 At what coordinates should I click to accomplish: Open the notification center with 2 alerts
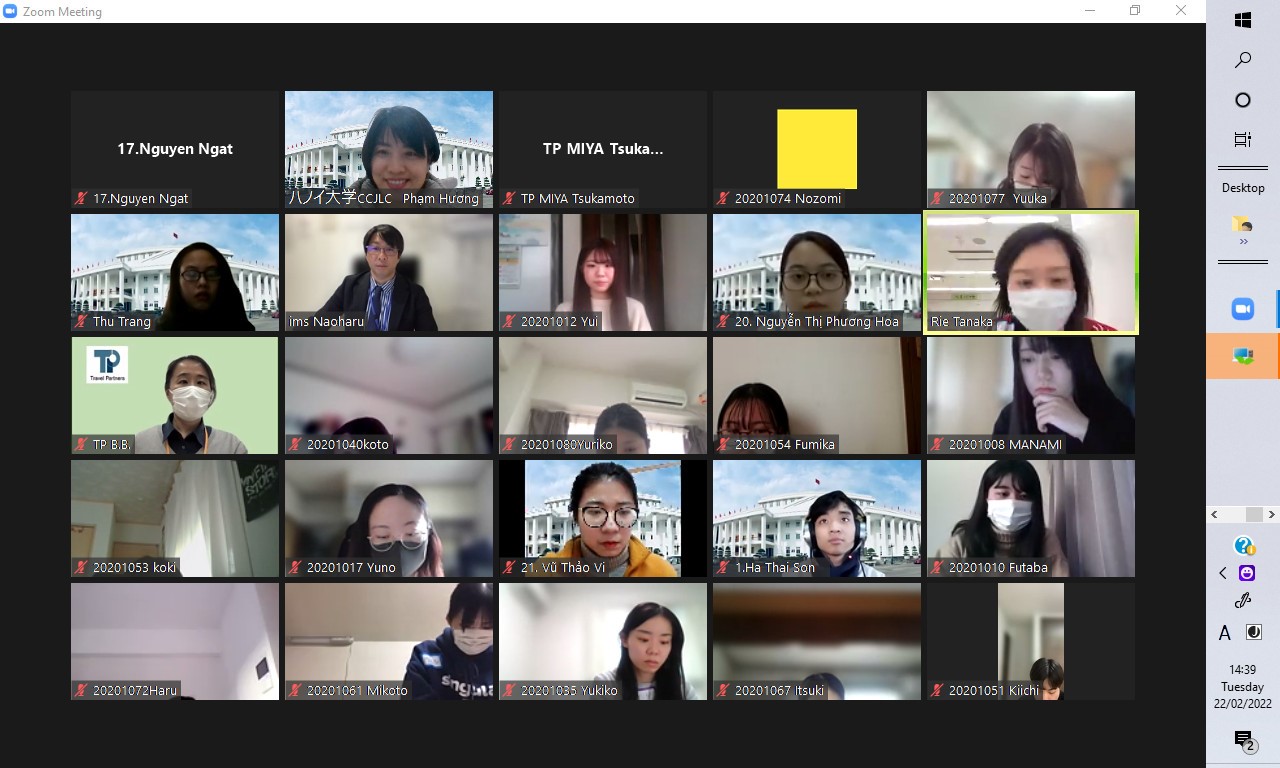click(x=1244, y=740)
